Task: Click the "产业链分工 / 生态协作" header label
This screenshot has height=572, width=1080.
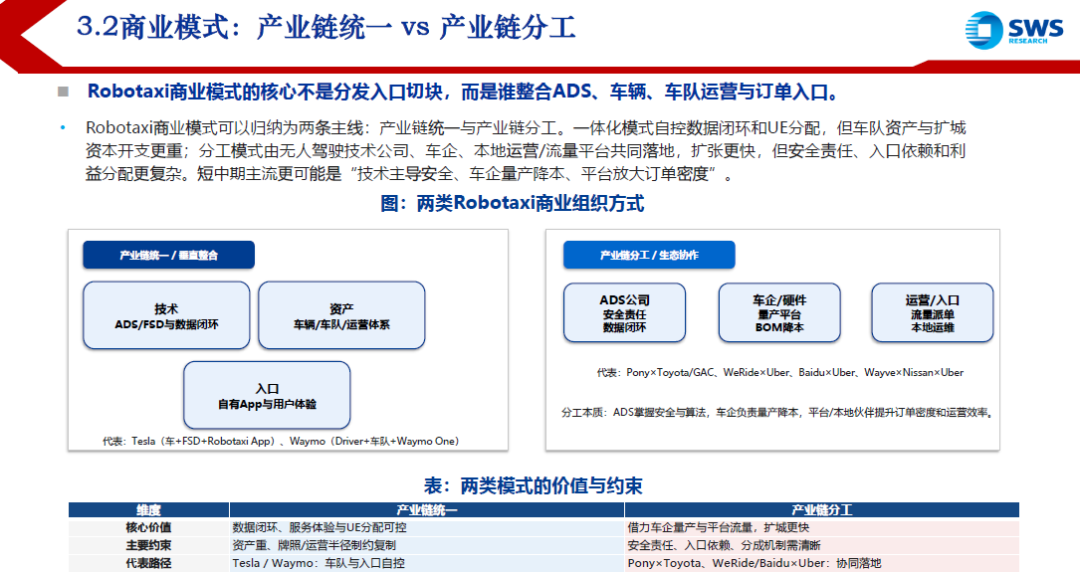Action: click(x=649, y=255)
